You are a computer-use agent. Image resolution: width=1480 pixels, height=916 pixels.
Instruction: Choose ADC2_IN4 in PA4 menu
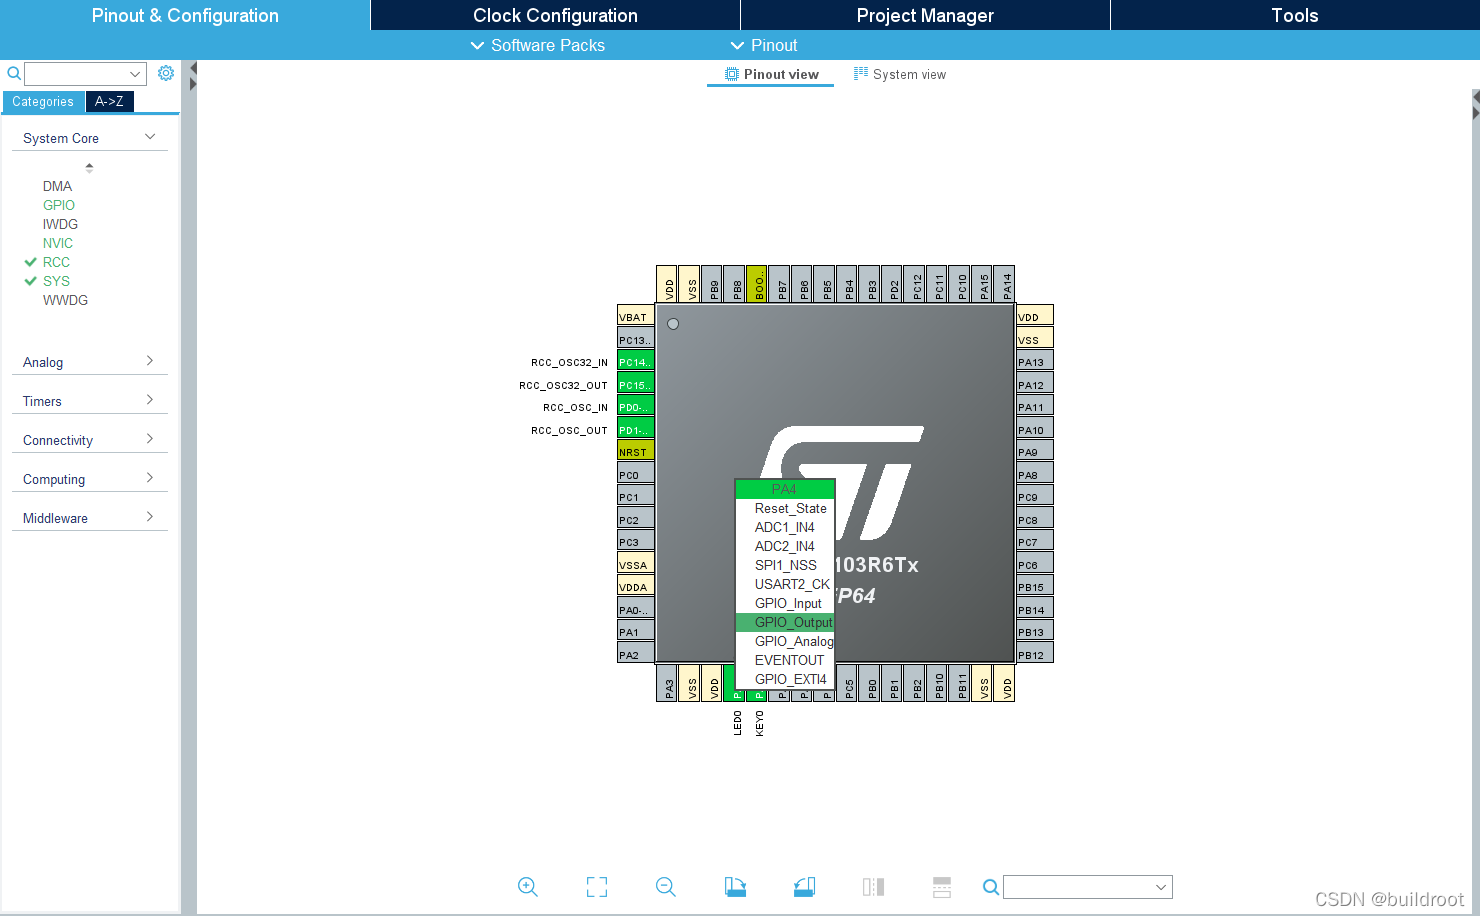click(x=785, y=546)
